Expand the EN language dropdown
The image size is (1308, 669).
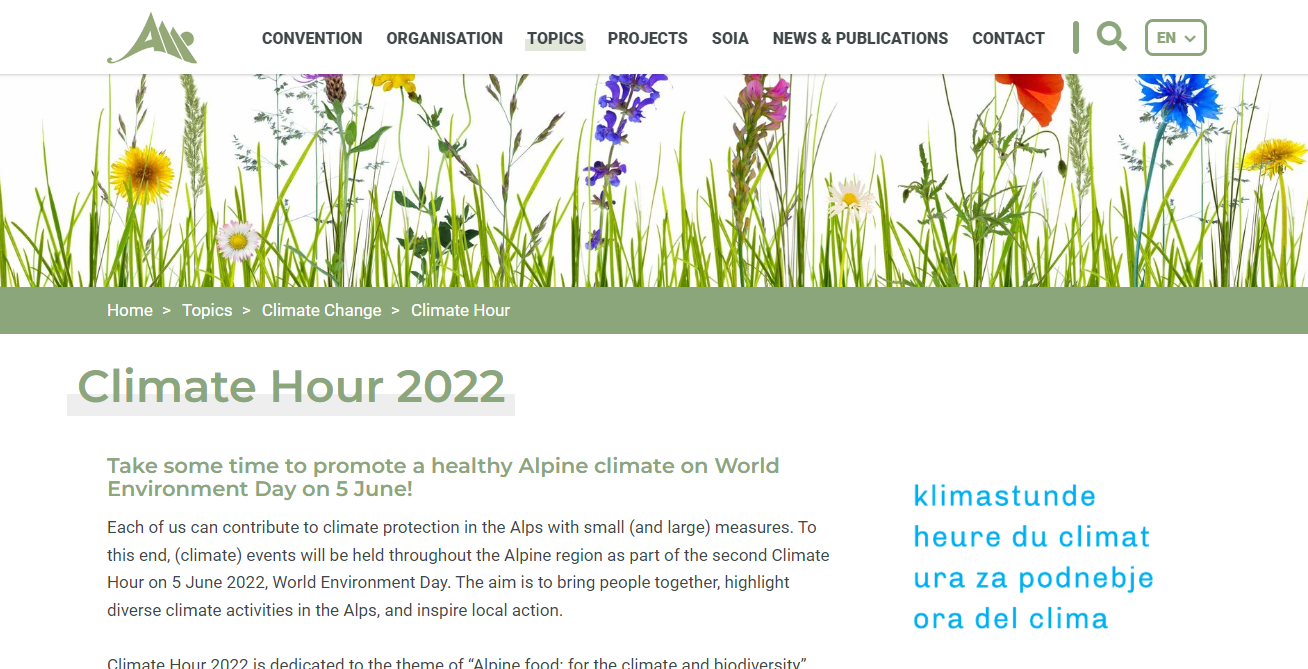(x=1174, y=38)
